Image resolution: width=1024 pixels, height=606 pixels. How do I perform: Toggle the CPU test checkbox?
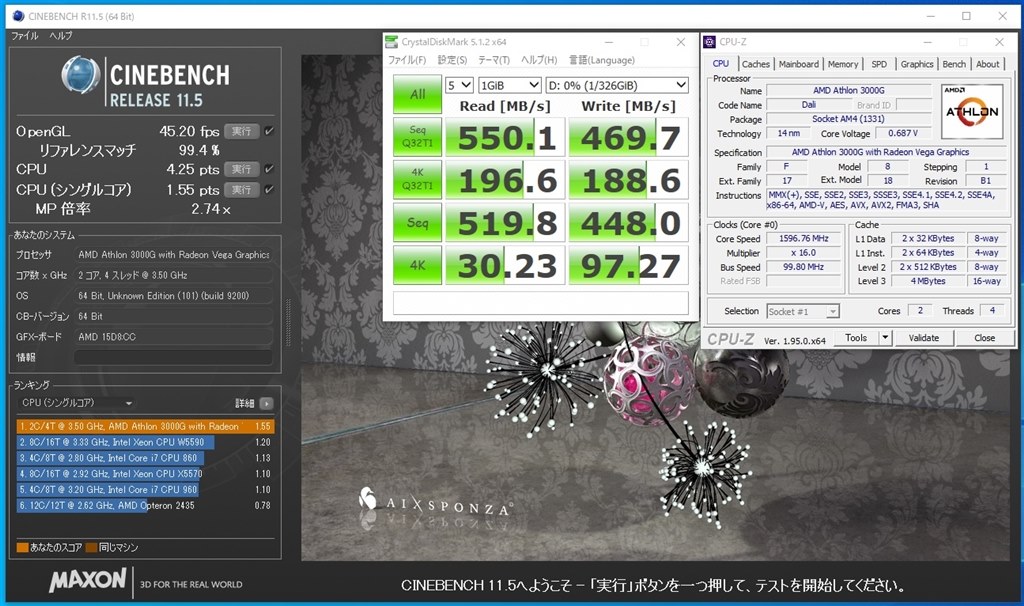(269, 169)
